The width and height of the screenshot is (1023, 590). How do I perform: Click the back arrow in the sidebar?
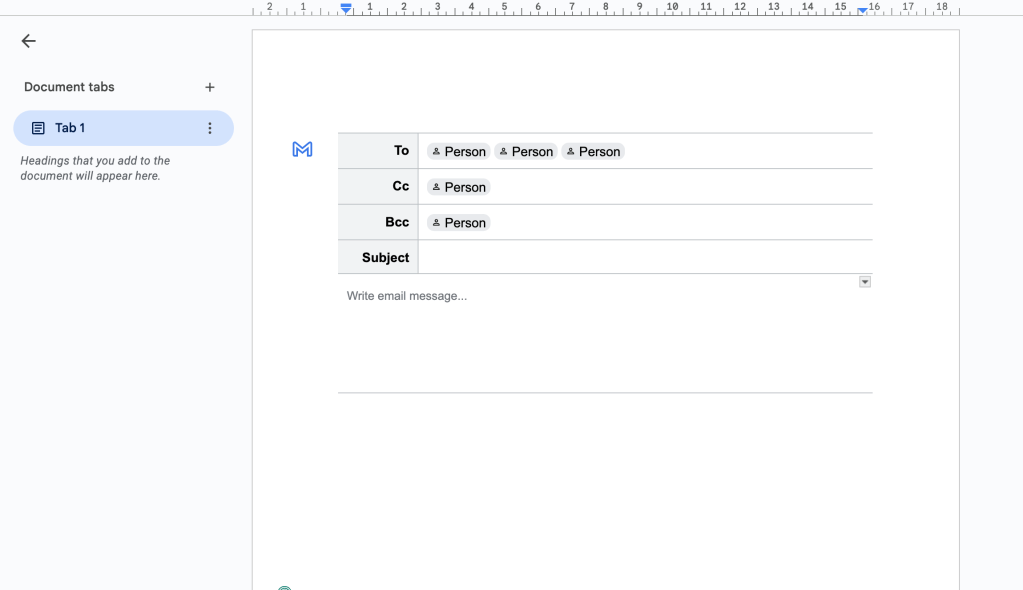pos(28,41)
